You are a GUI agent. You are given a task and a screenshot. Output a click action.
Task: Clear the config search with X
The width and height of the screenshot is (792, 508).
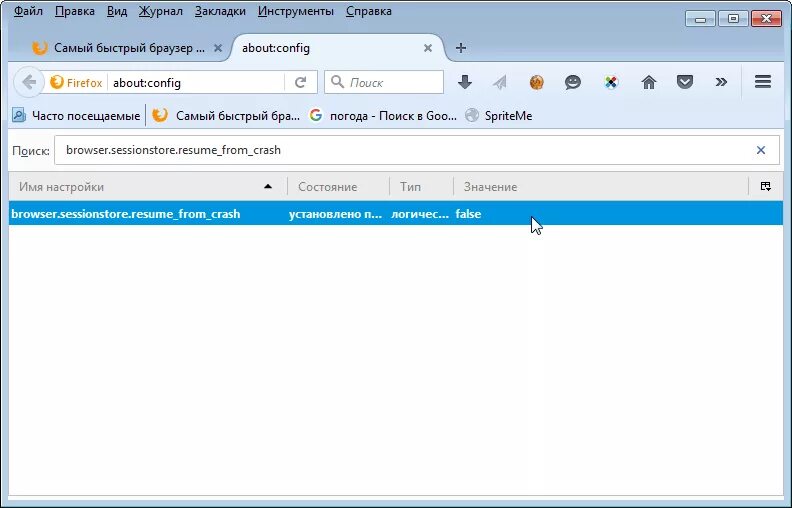(761, 150)
